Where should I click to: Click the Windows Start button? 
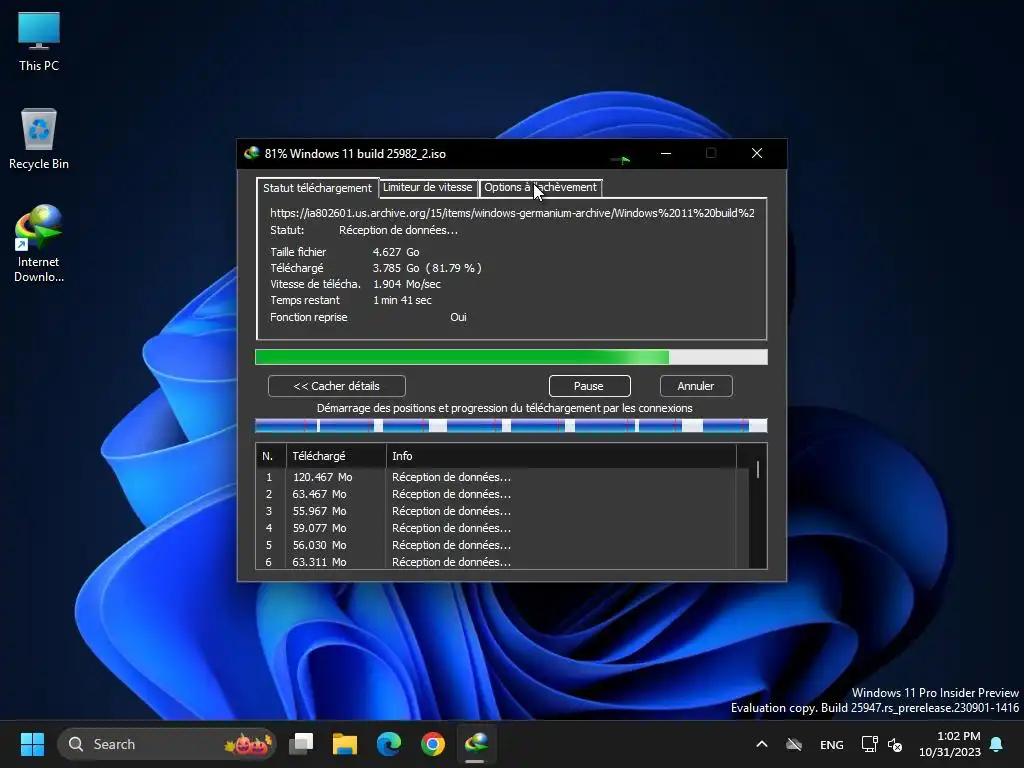click(x=32, y=744)
